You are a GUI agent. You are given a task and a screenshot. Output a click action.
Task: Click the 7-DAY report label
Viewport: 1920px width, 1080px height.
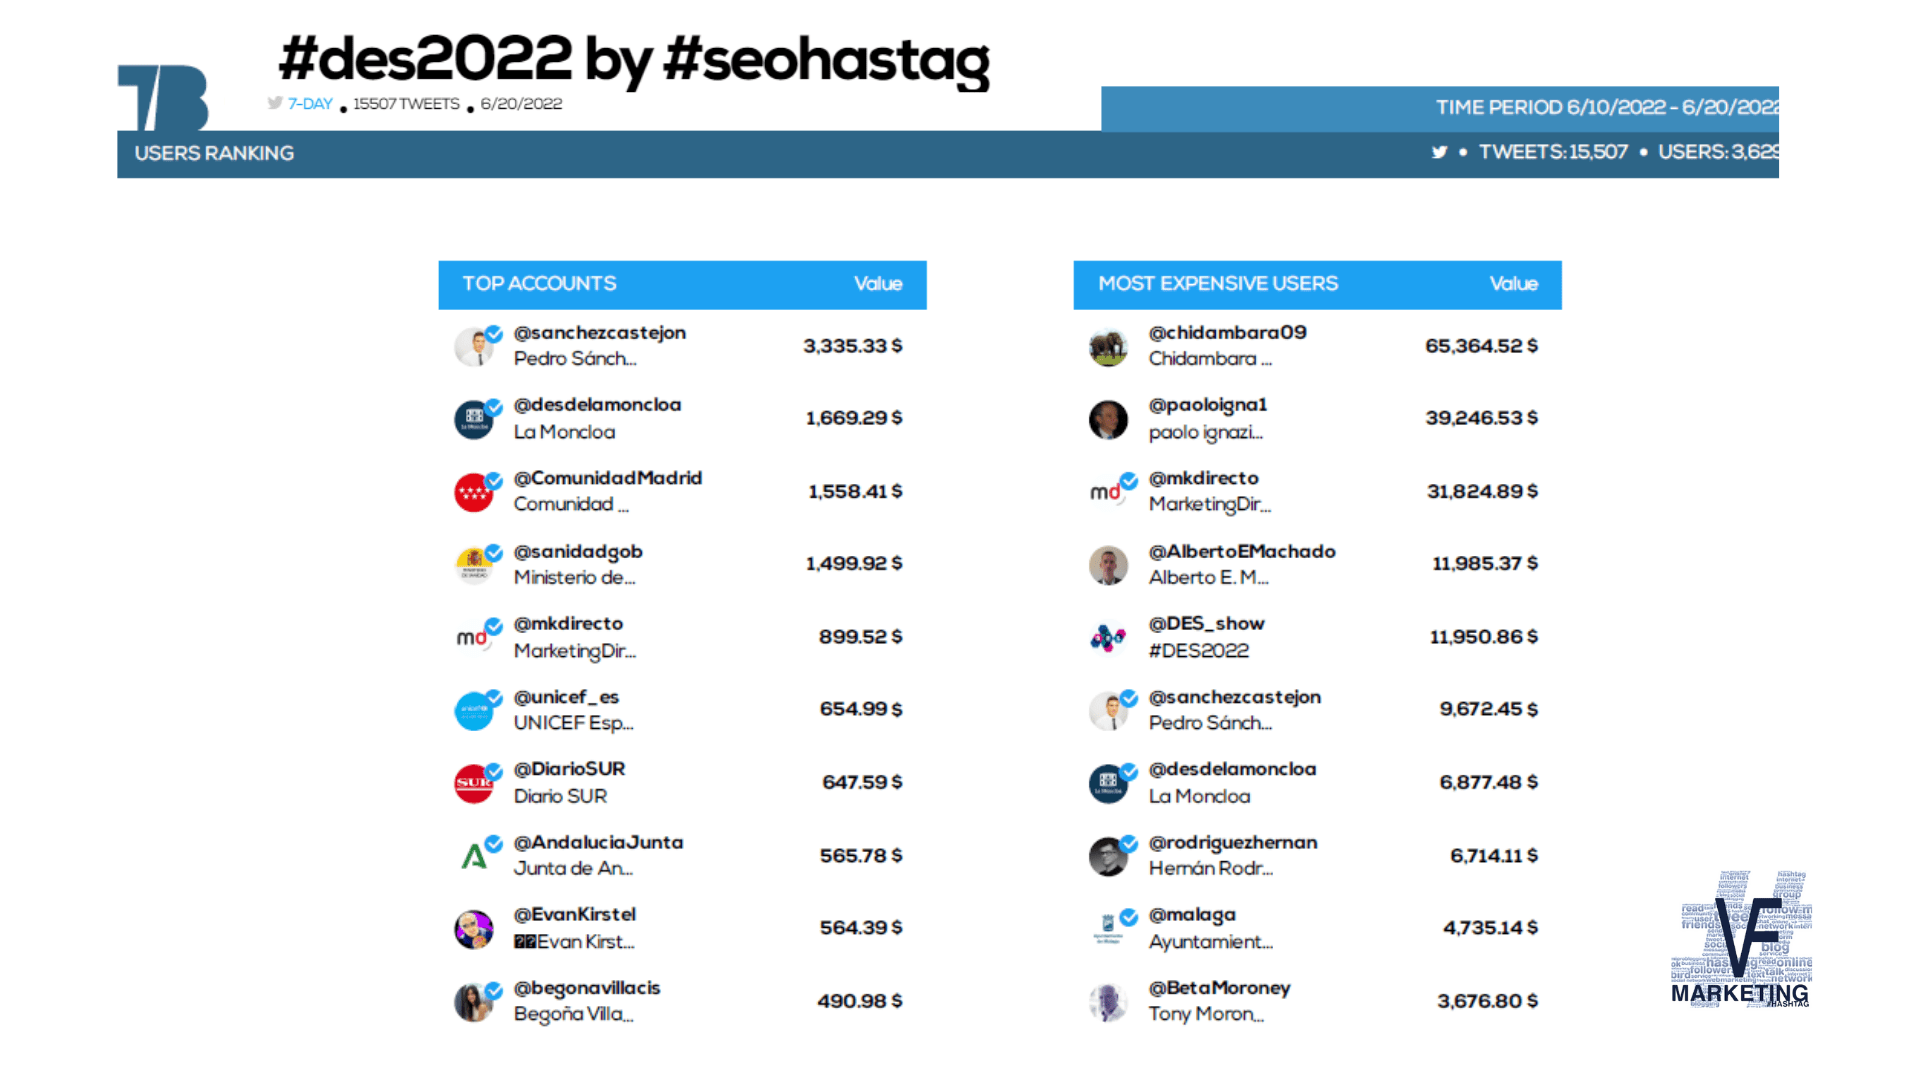(310, 104)
